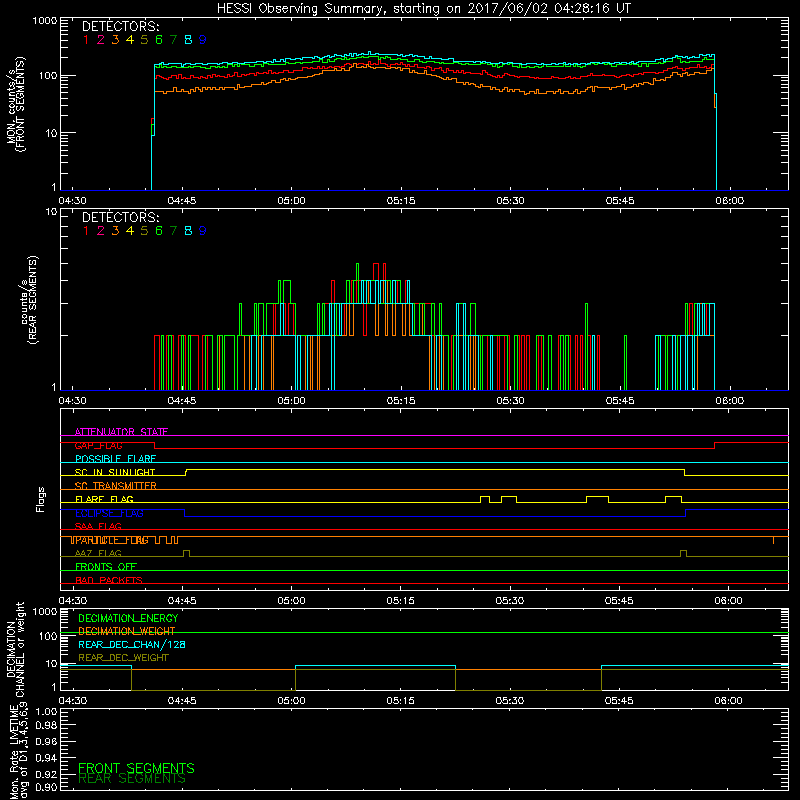The height and width of the screenshot is (800, 800).
Task: Click the MON. counts/s (FRONT SEGMENTS) axis title
Action: pos(15,104)
